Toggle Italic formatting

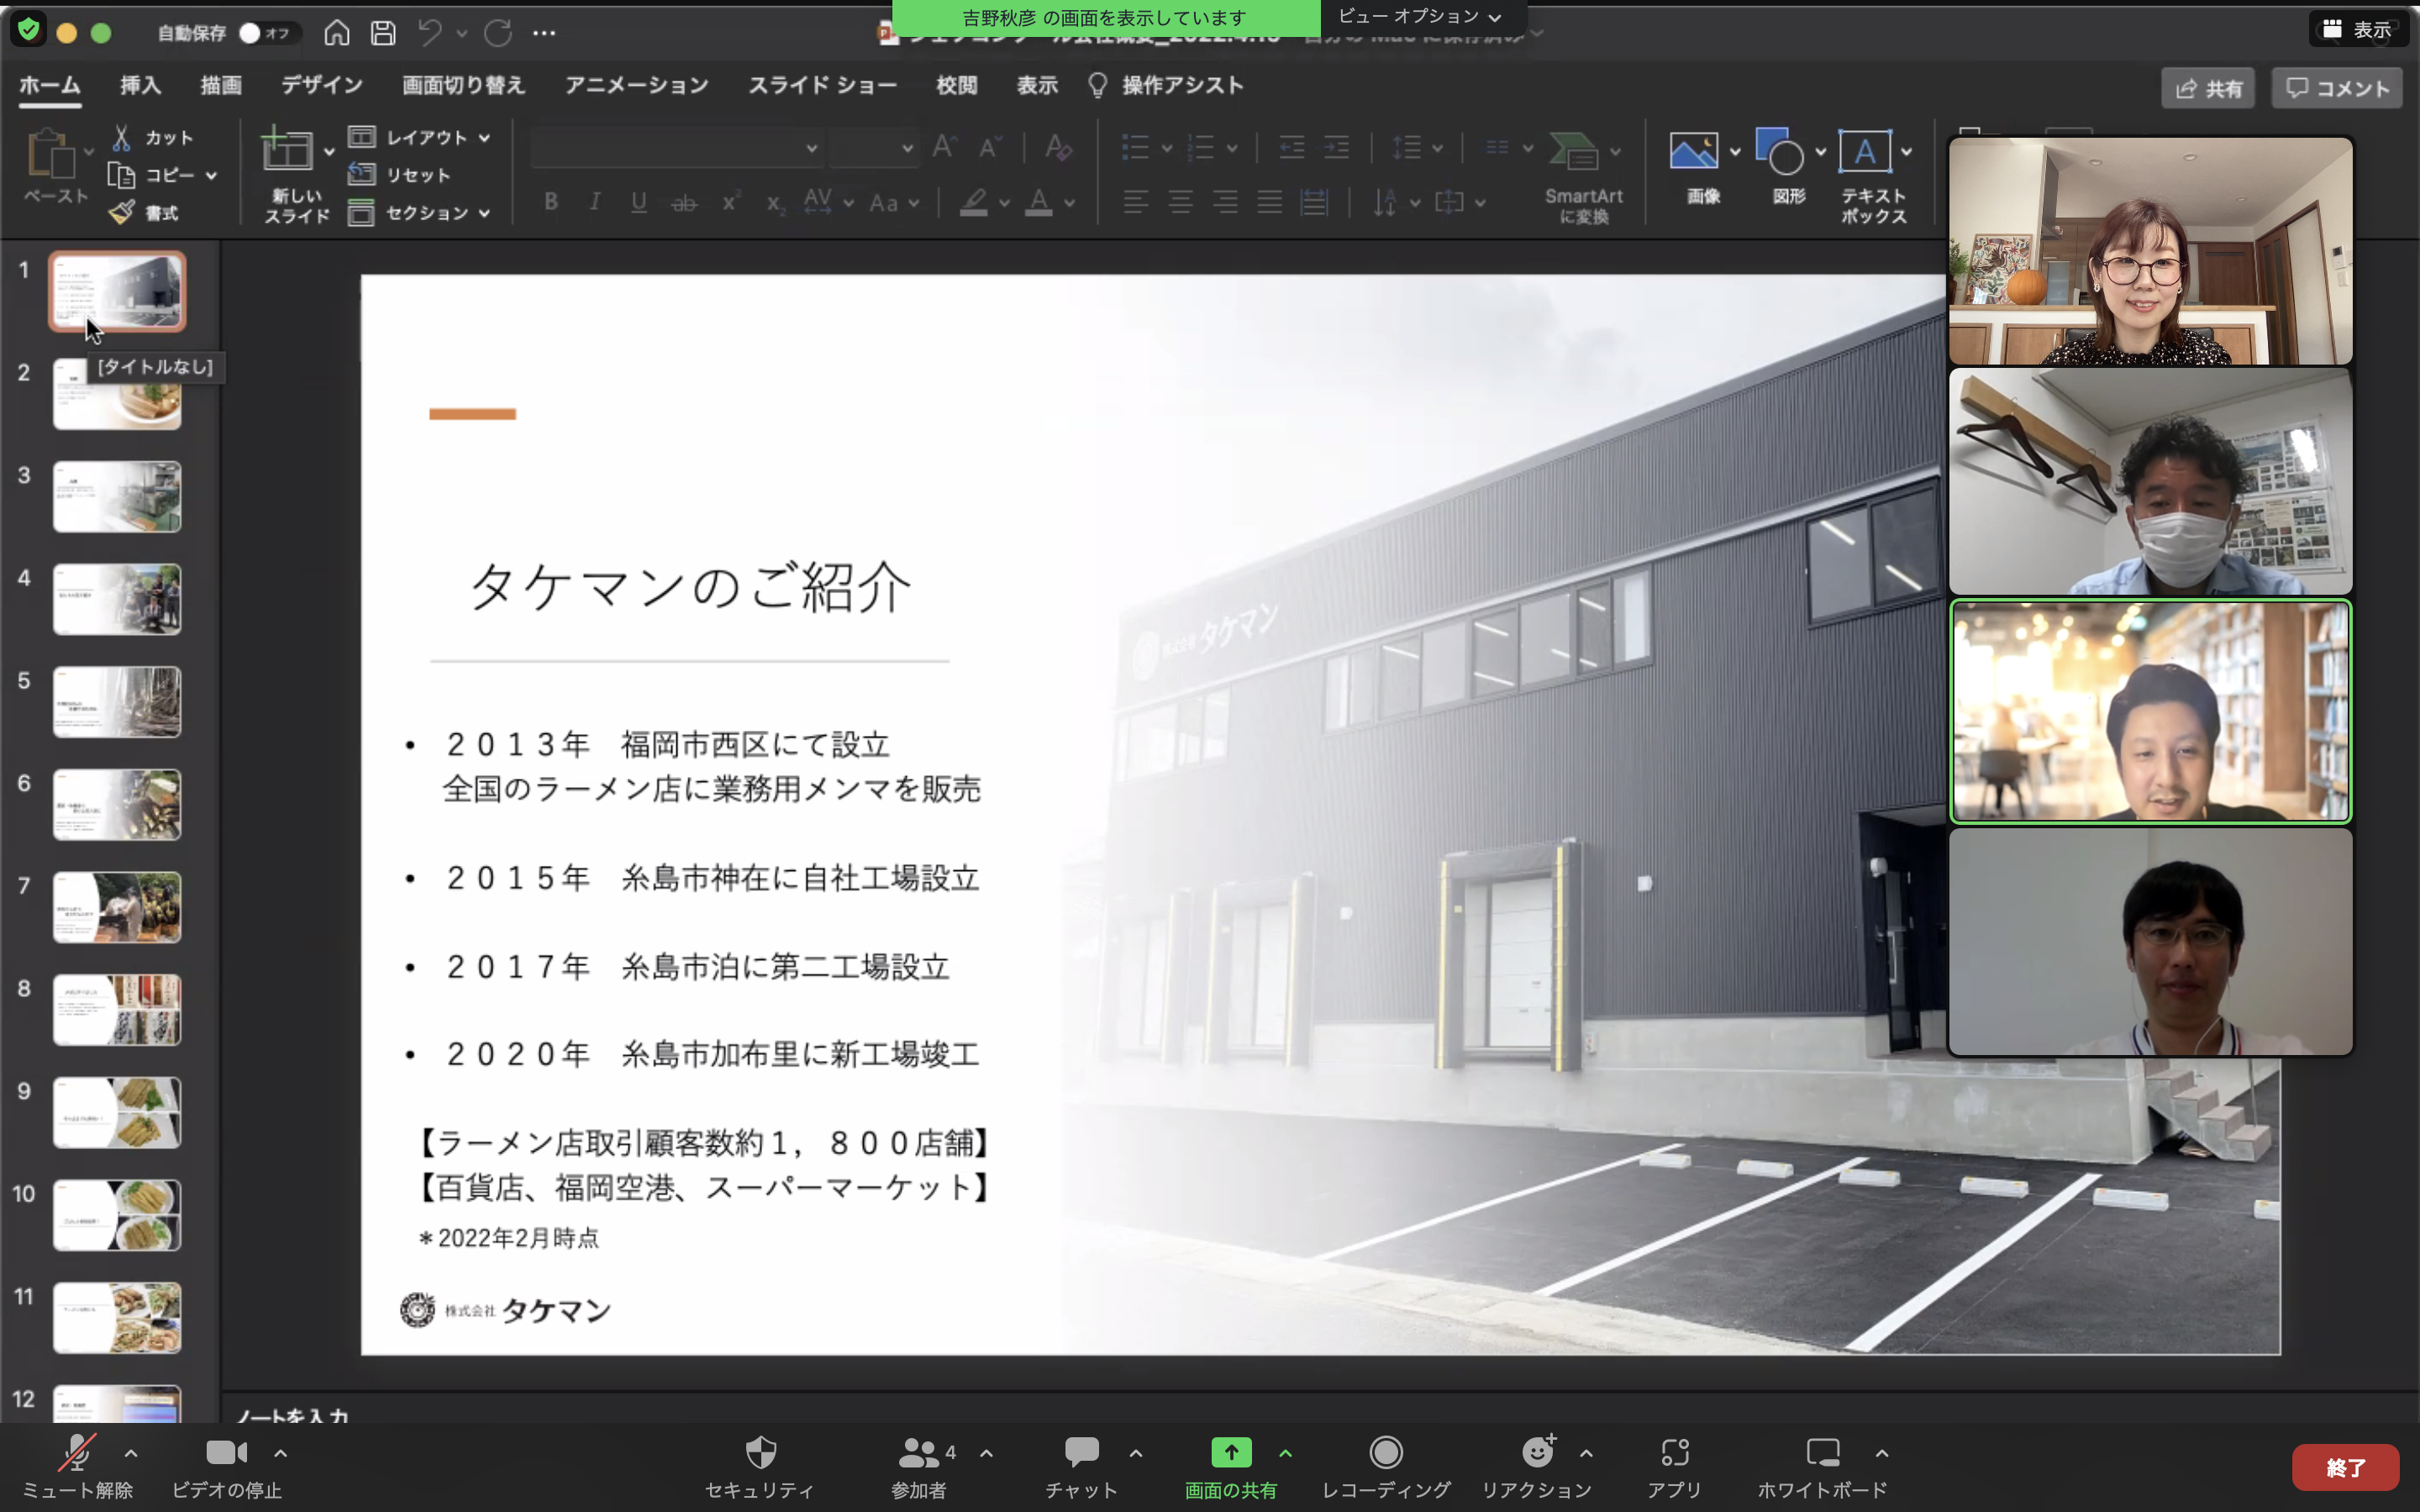595,202
